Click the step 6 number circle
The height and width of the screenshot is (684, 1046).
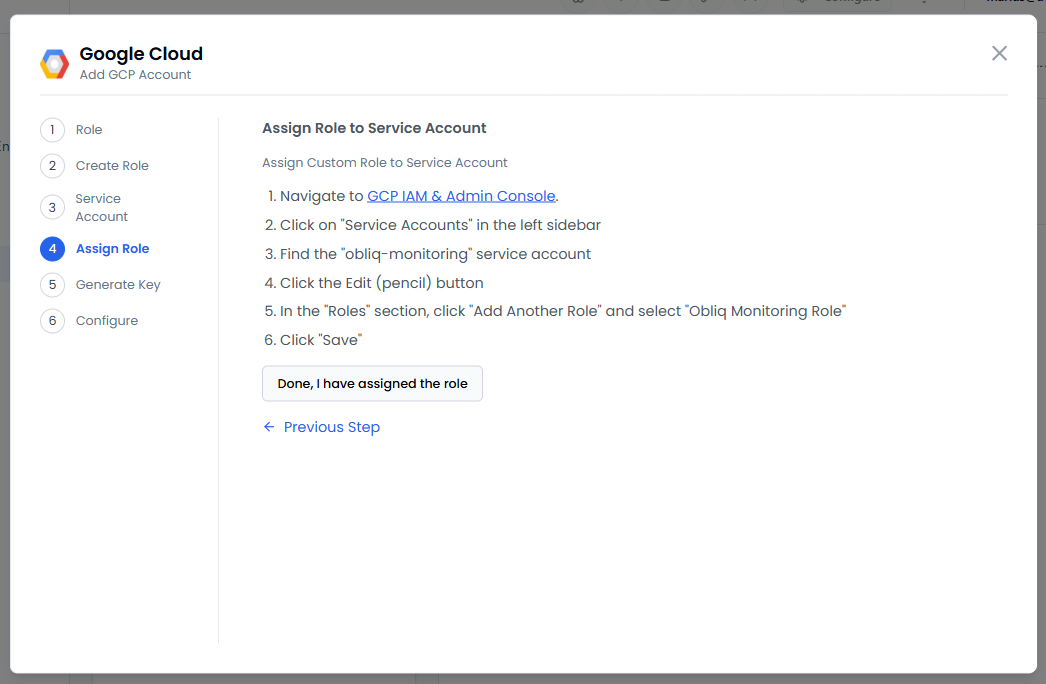[52, 321]
